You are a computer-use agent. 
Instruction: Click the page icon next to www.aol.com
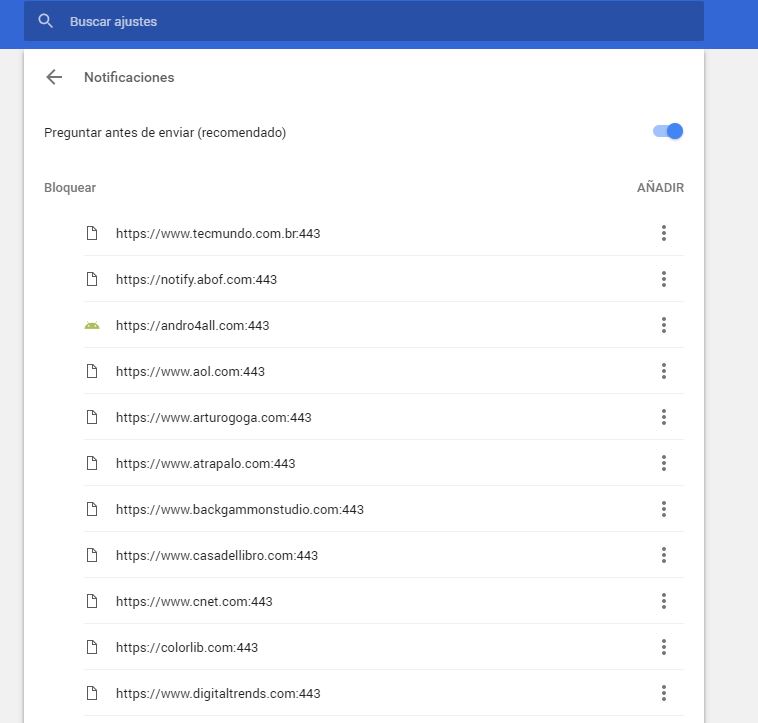[92, 371]
